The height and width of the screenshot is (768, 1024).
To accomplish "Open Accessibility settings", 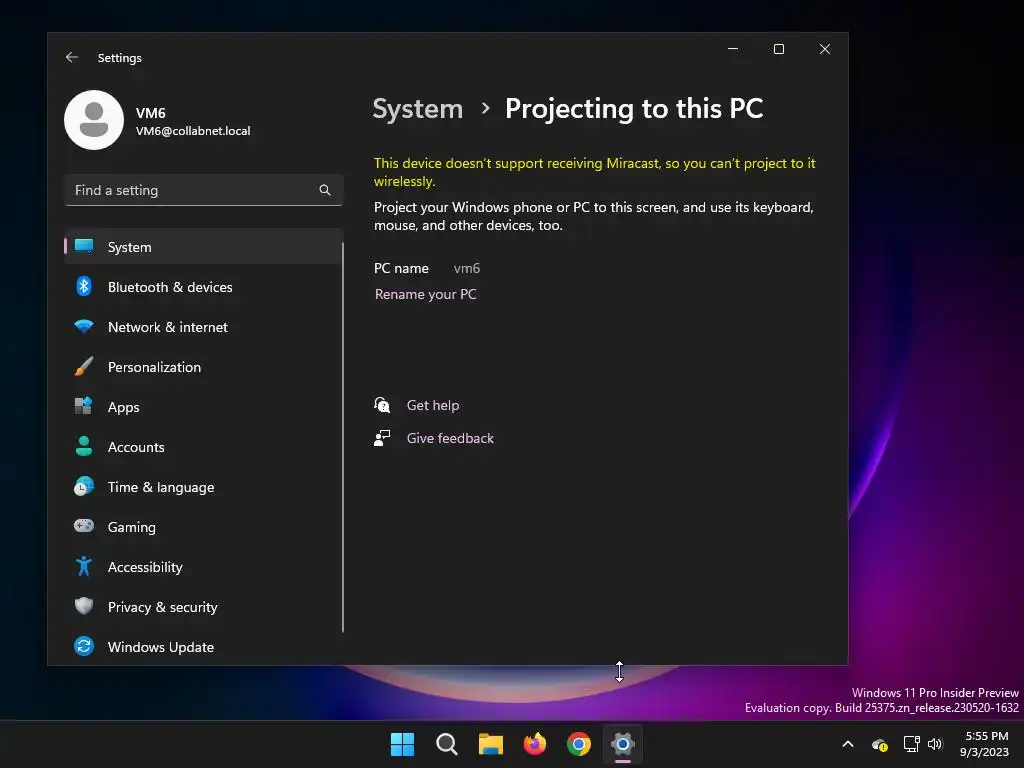I will (203, 567).
